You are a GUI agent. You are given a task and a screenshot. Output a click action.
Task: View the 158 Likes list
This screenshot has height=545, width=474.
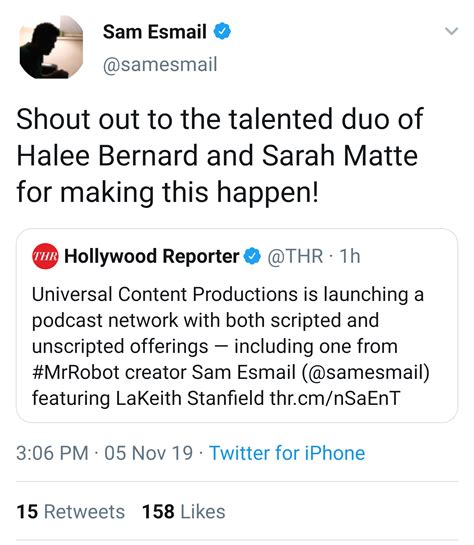tap(183, 512)
